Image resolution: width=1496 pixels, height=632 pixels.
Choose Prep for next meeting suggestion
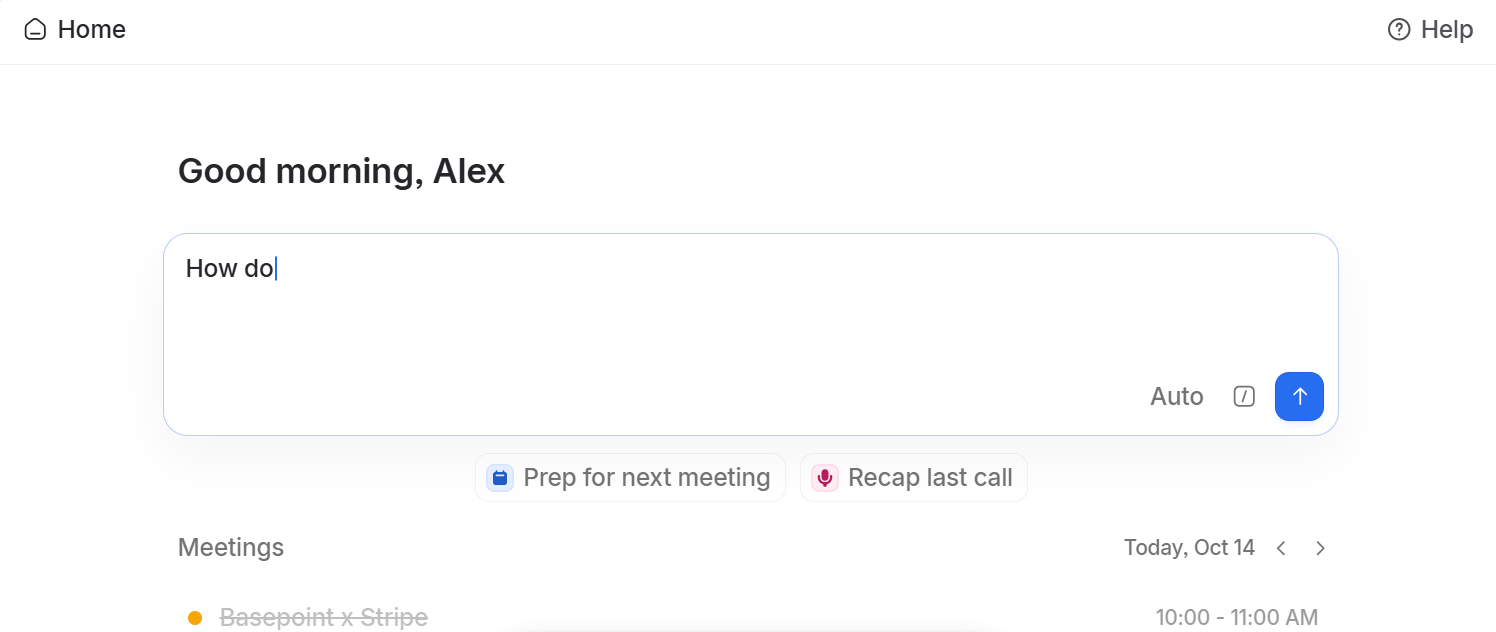(x=630, y=478)
